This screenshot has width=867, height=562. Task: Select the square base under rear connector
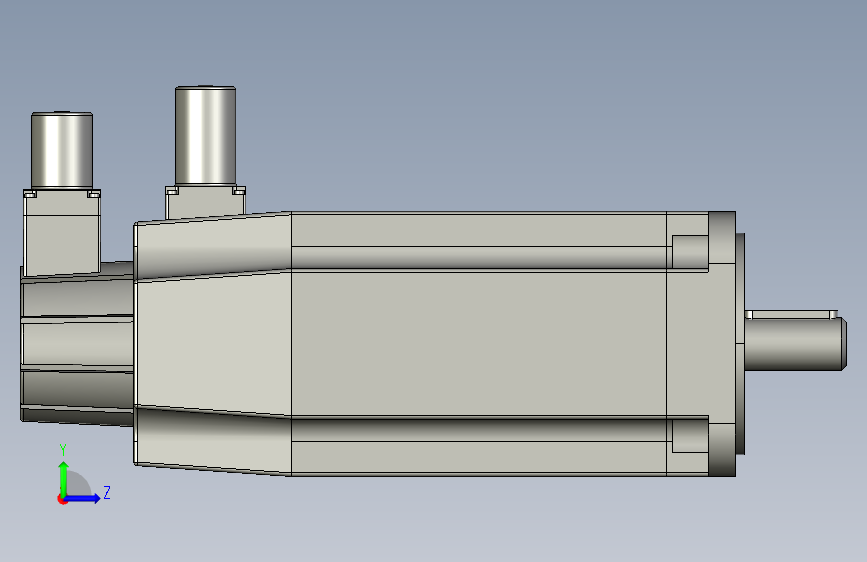pyautogui.click(x=62, y=232)
